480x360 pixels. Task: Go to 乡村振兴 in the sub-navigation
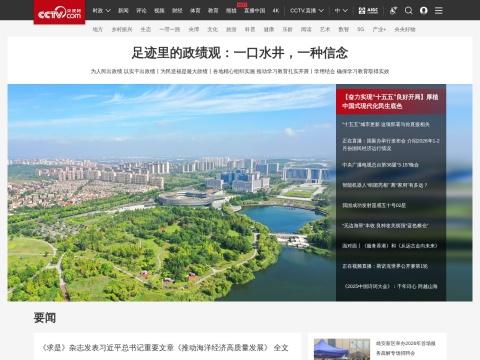tap(122, 29)
